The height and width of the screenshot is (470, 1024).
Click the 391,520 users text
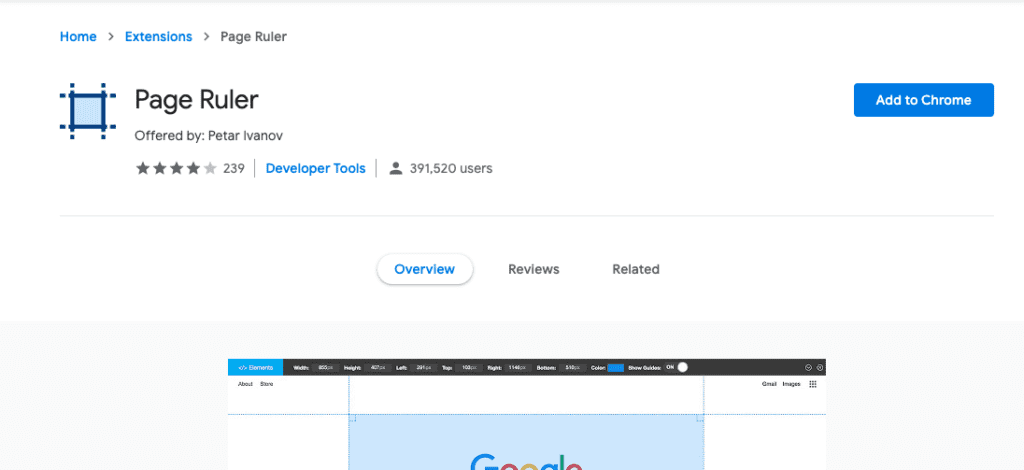(451, 168)
